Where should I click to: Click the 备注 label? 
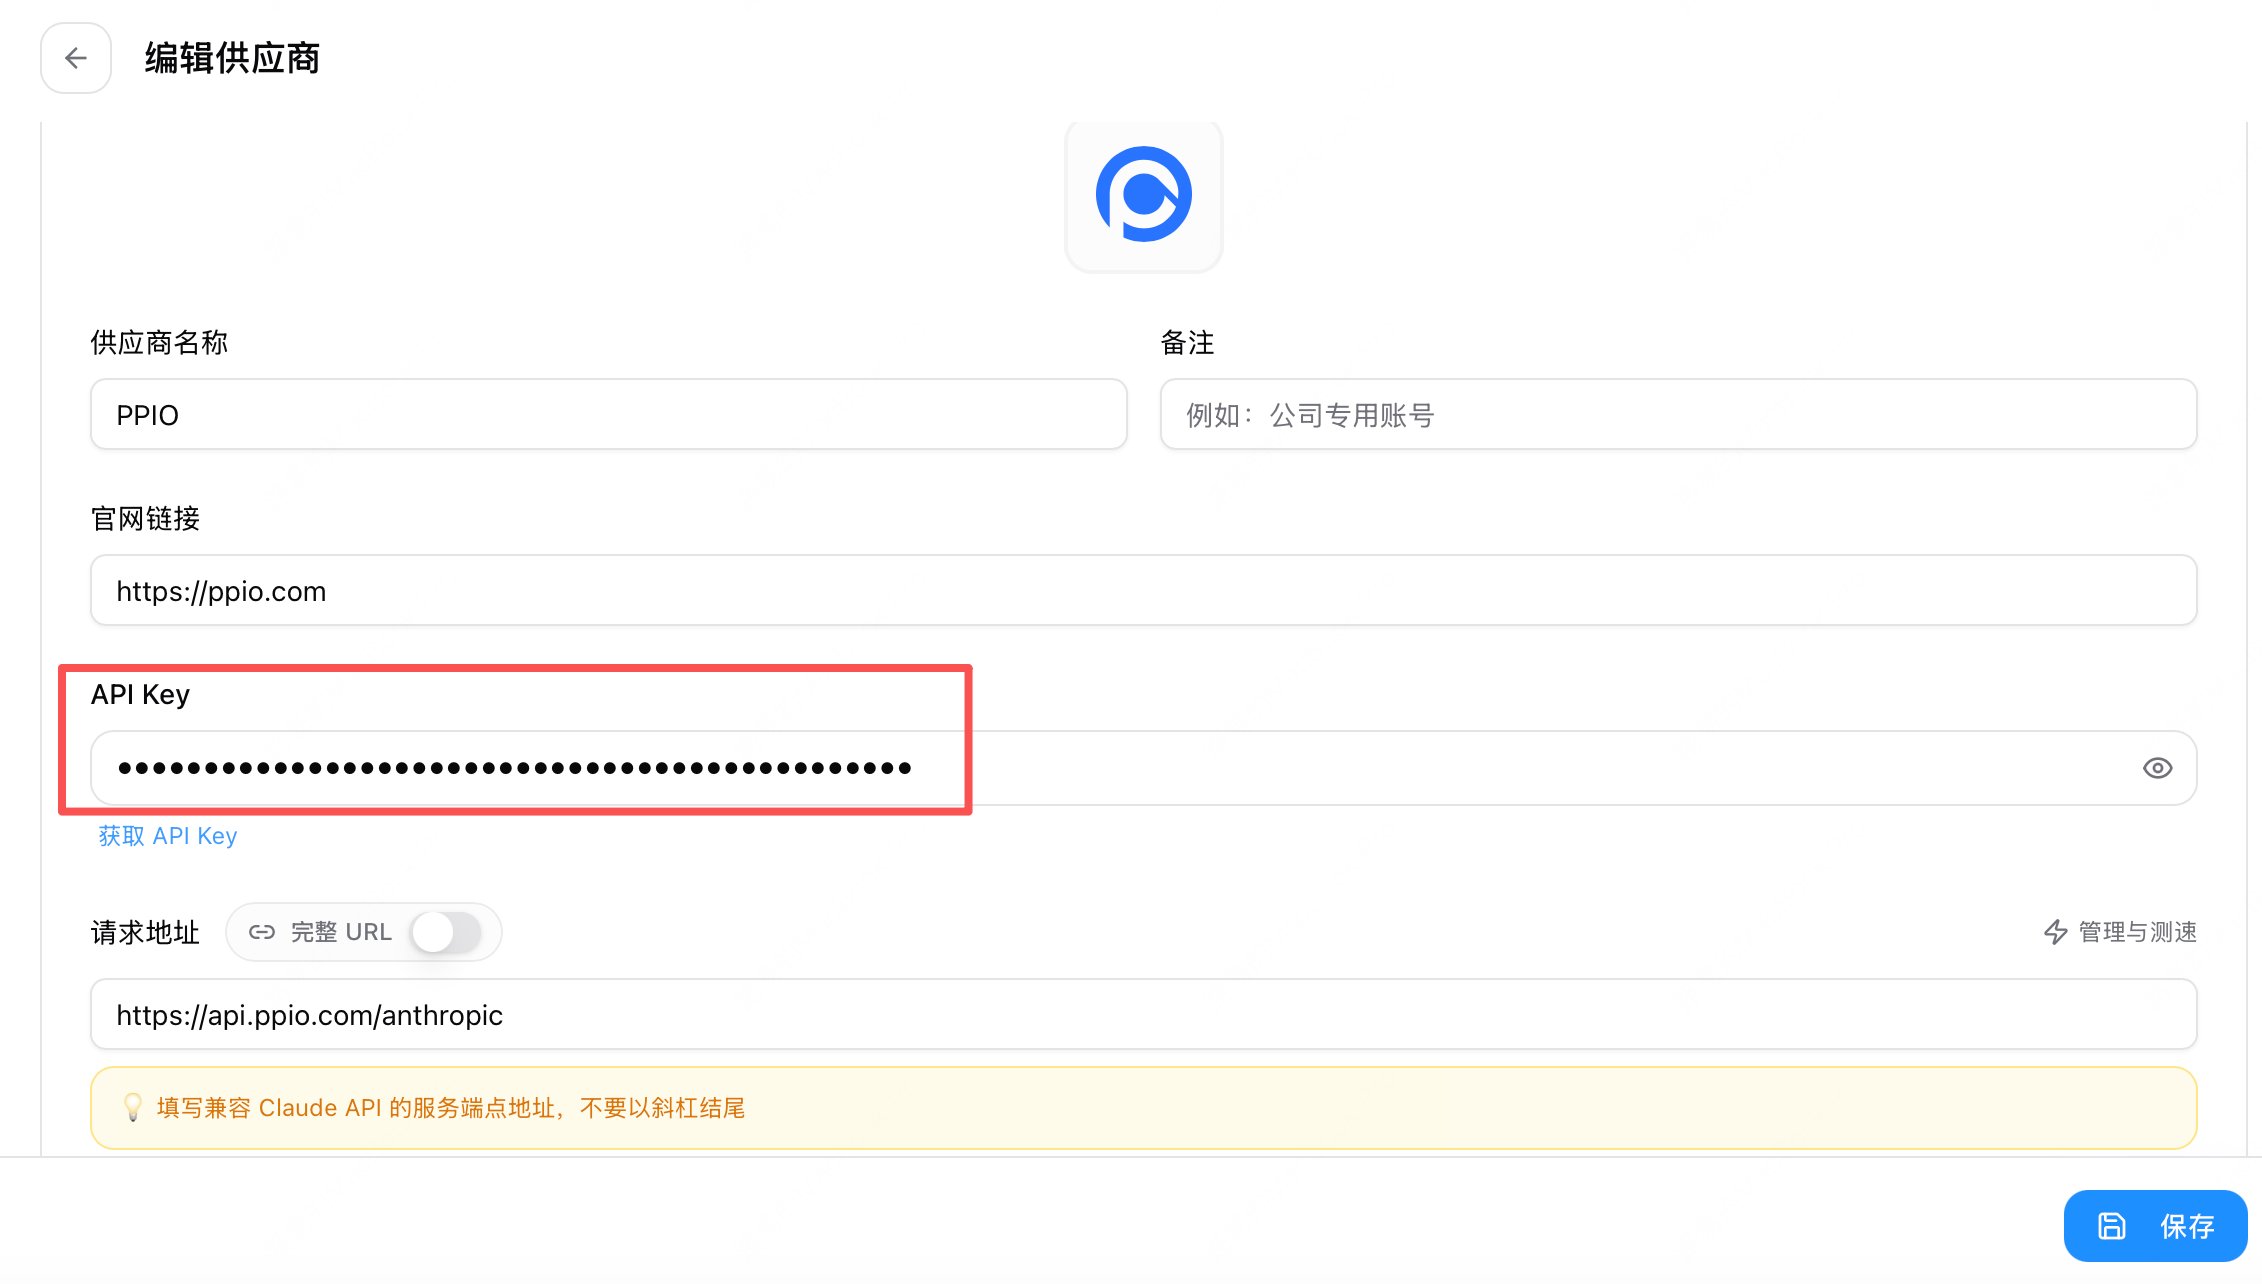1187,343
